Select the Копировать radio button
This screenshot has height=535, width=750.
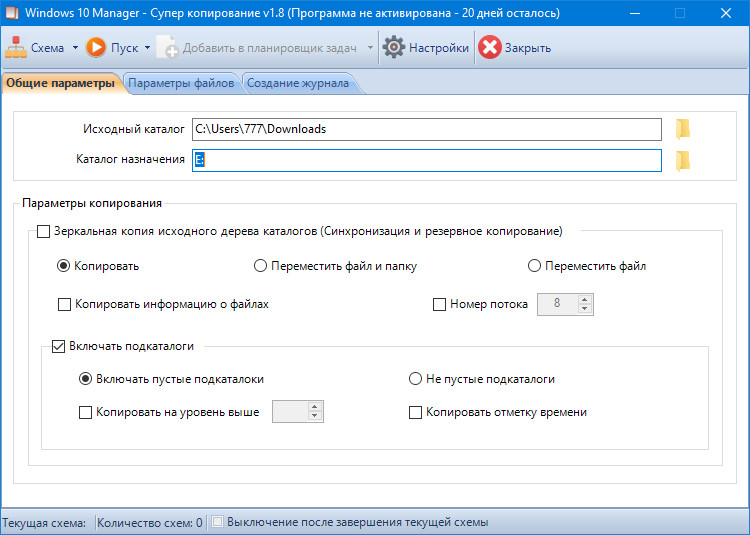[63, 266]
